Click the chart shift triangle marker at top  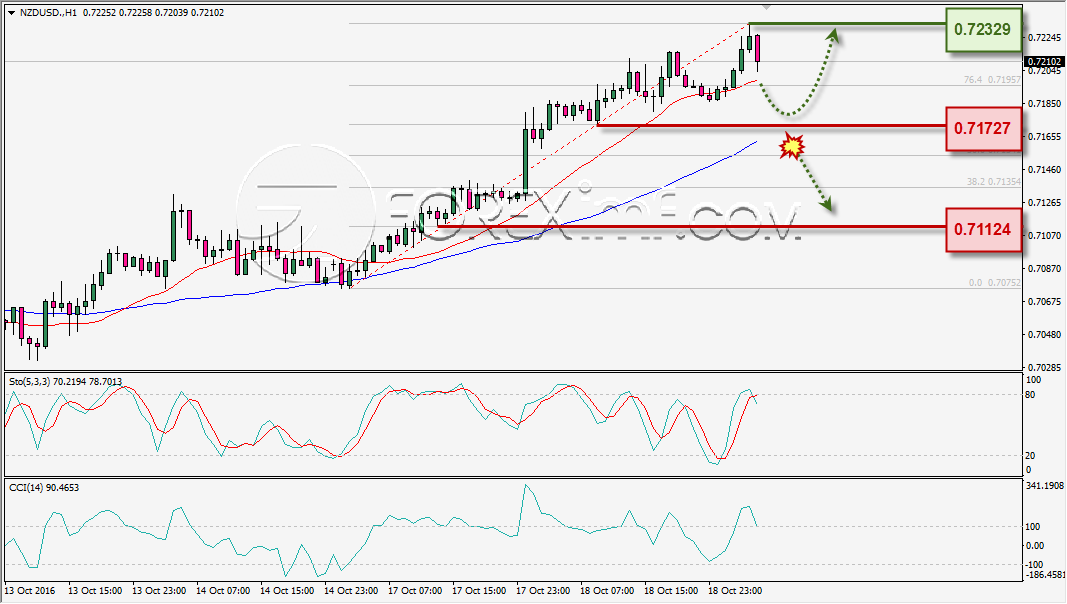[766, 7]
